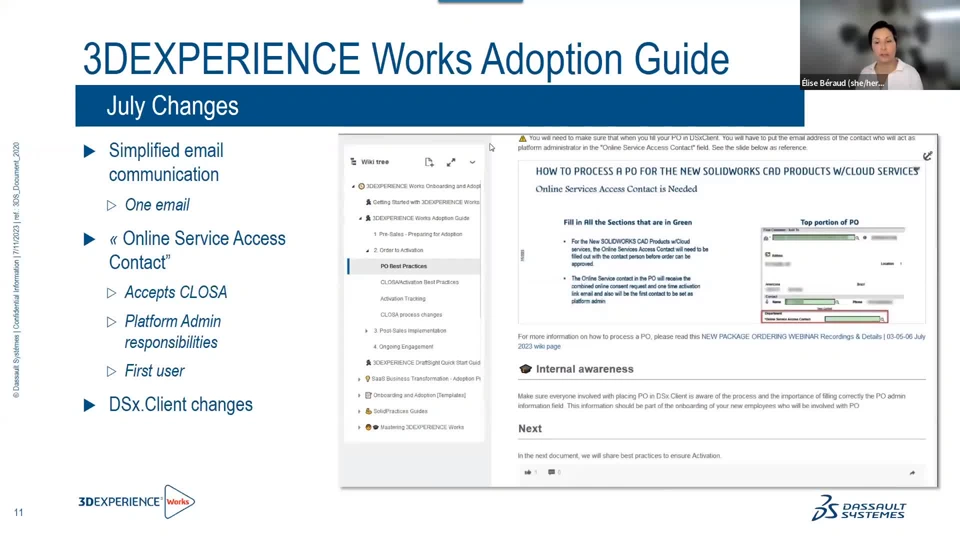Viewport: 960px width, 540px height.
Task: Click the link icon above the article
Action: [x=928, y=156]
